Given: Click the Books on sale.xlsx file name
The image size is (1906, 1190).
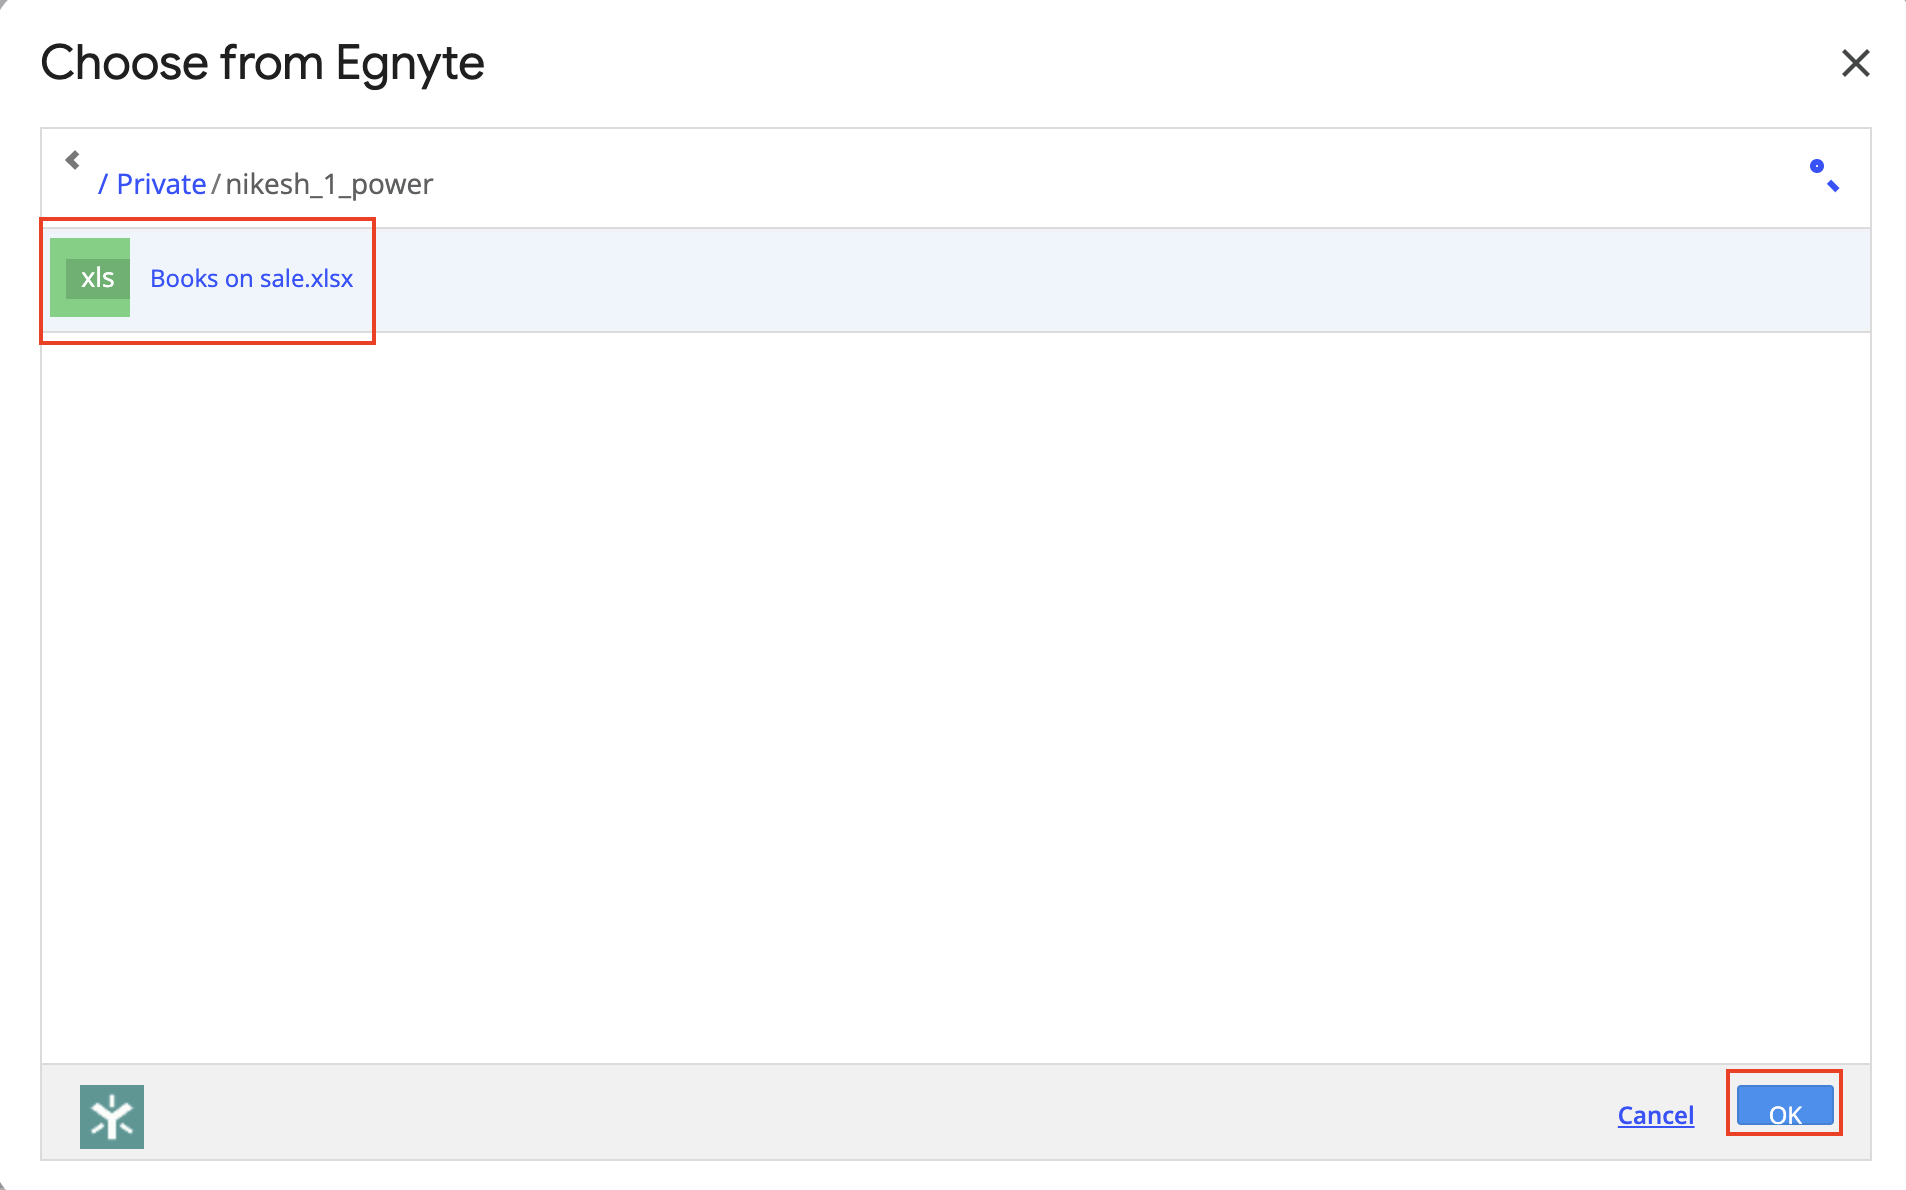Looking at the screenshot, I should click(x=251, y=278).
